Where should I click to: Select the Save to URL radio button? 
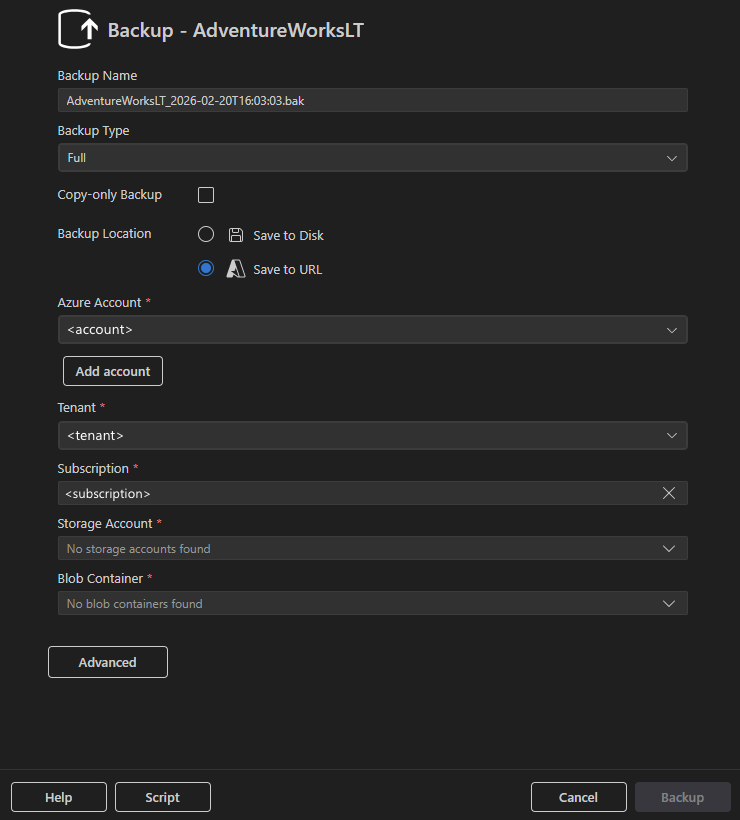[x=205, y=268]
